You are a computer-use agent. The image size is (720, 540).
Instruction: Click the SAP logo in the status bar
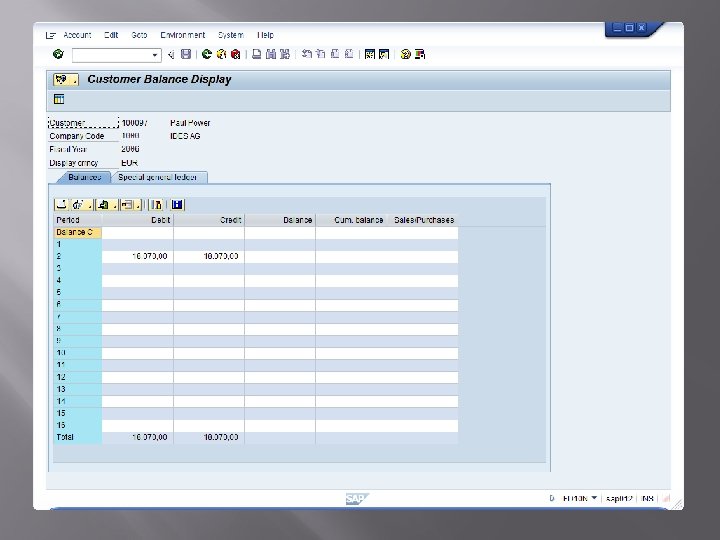pos(357,499)
